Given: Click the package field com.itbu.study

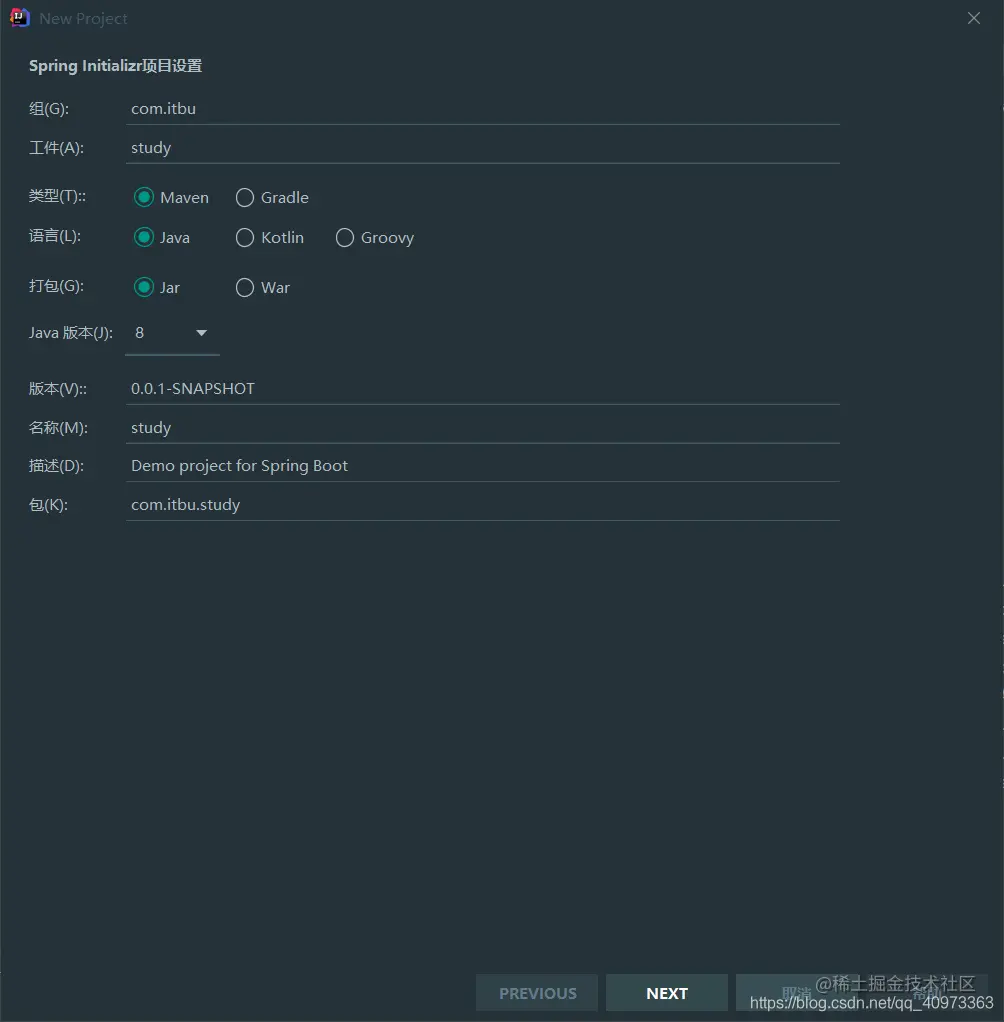Looking at the screenshot, I should (482, 505).
